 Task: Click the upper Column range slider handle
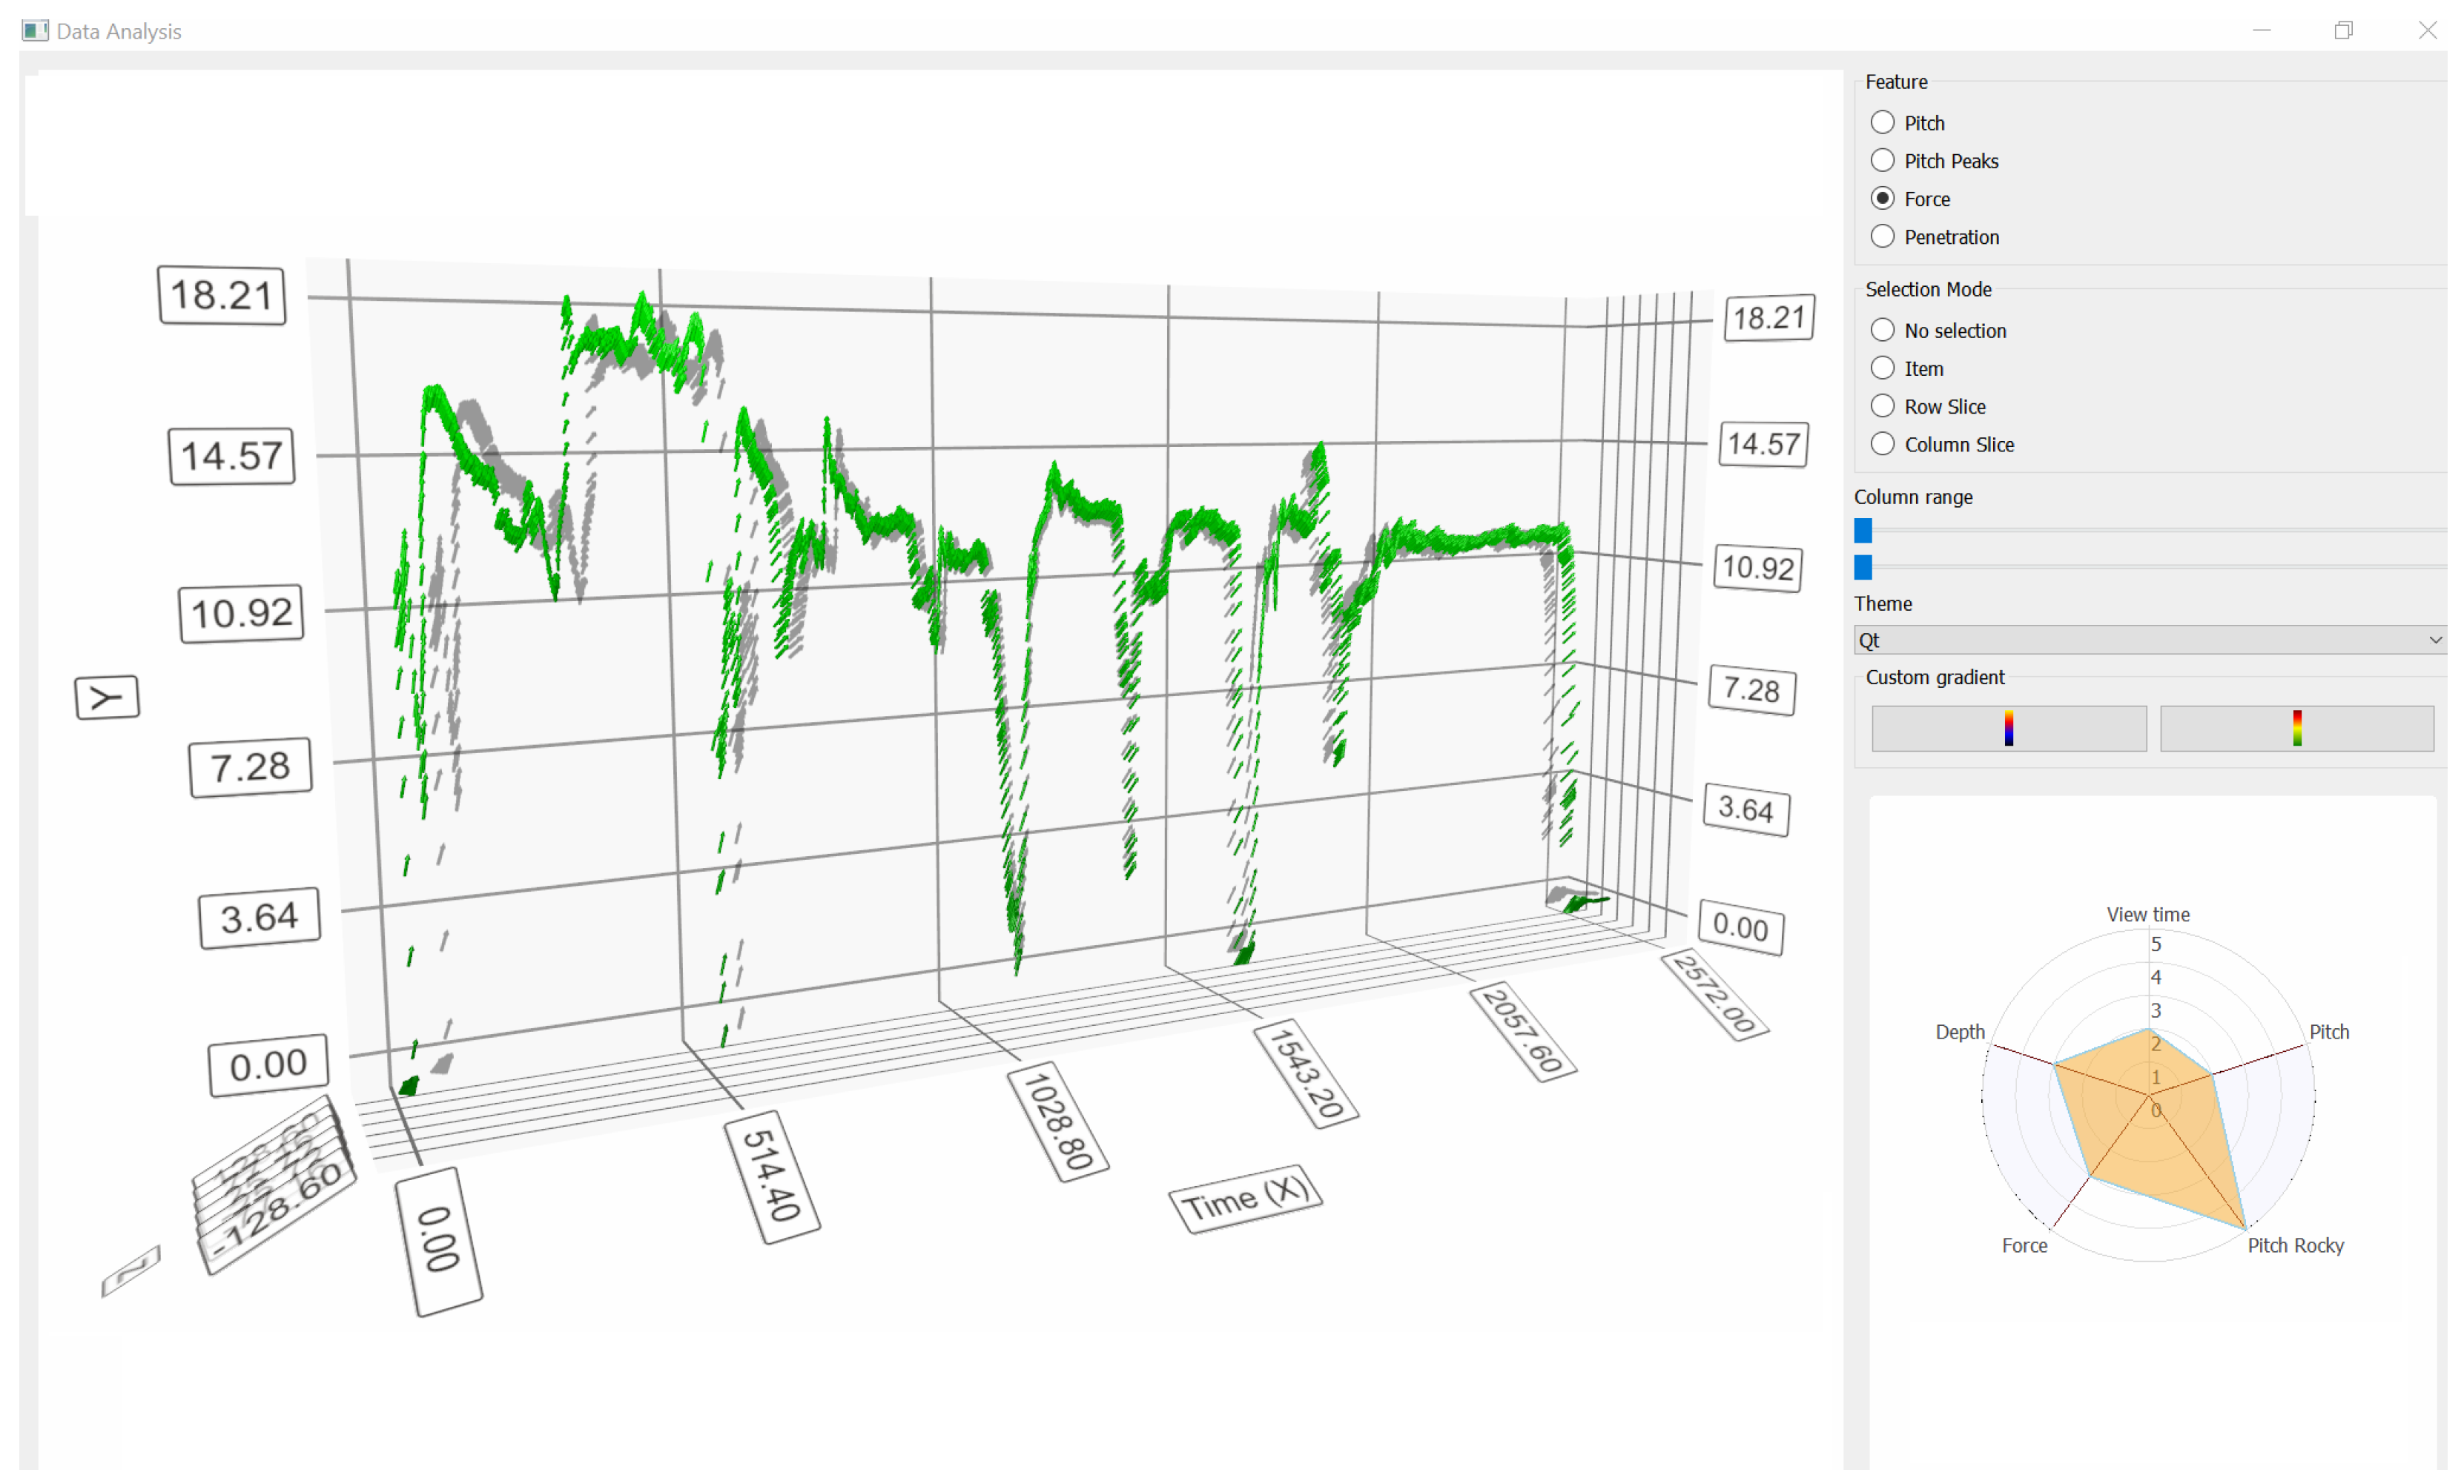coord(1863,530)
